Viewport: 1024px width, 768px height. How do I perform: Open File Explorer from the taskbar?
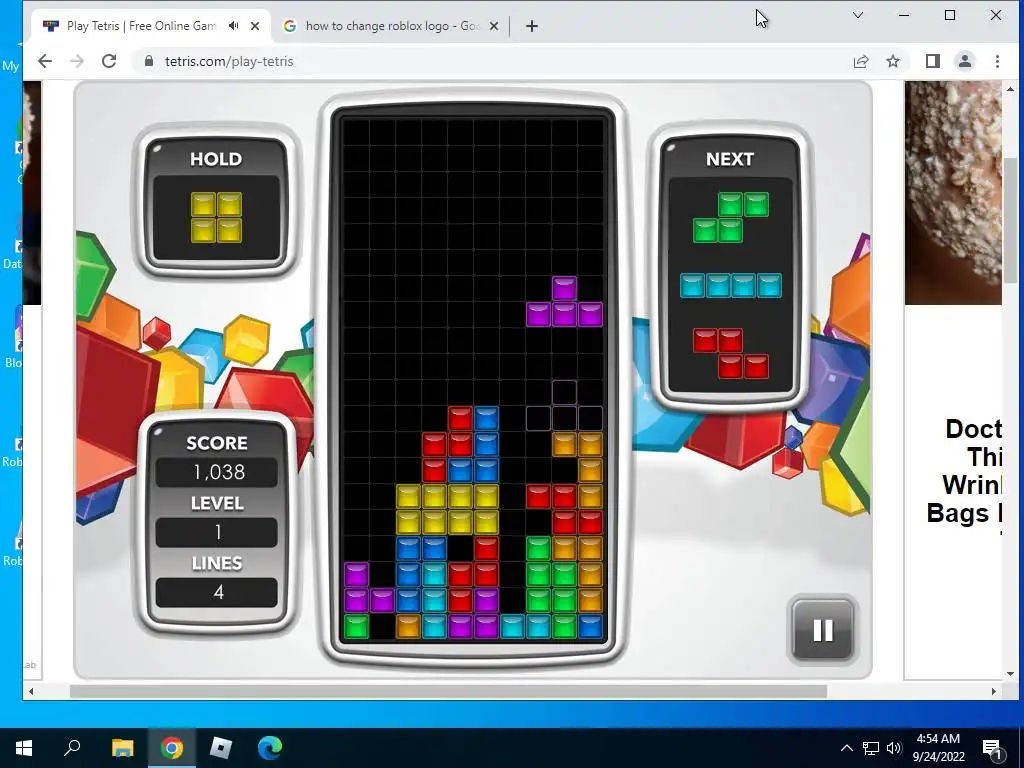click(122, 748)
